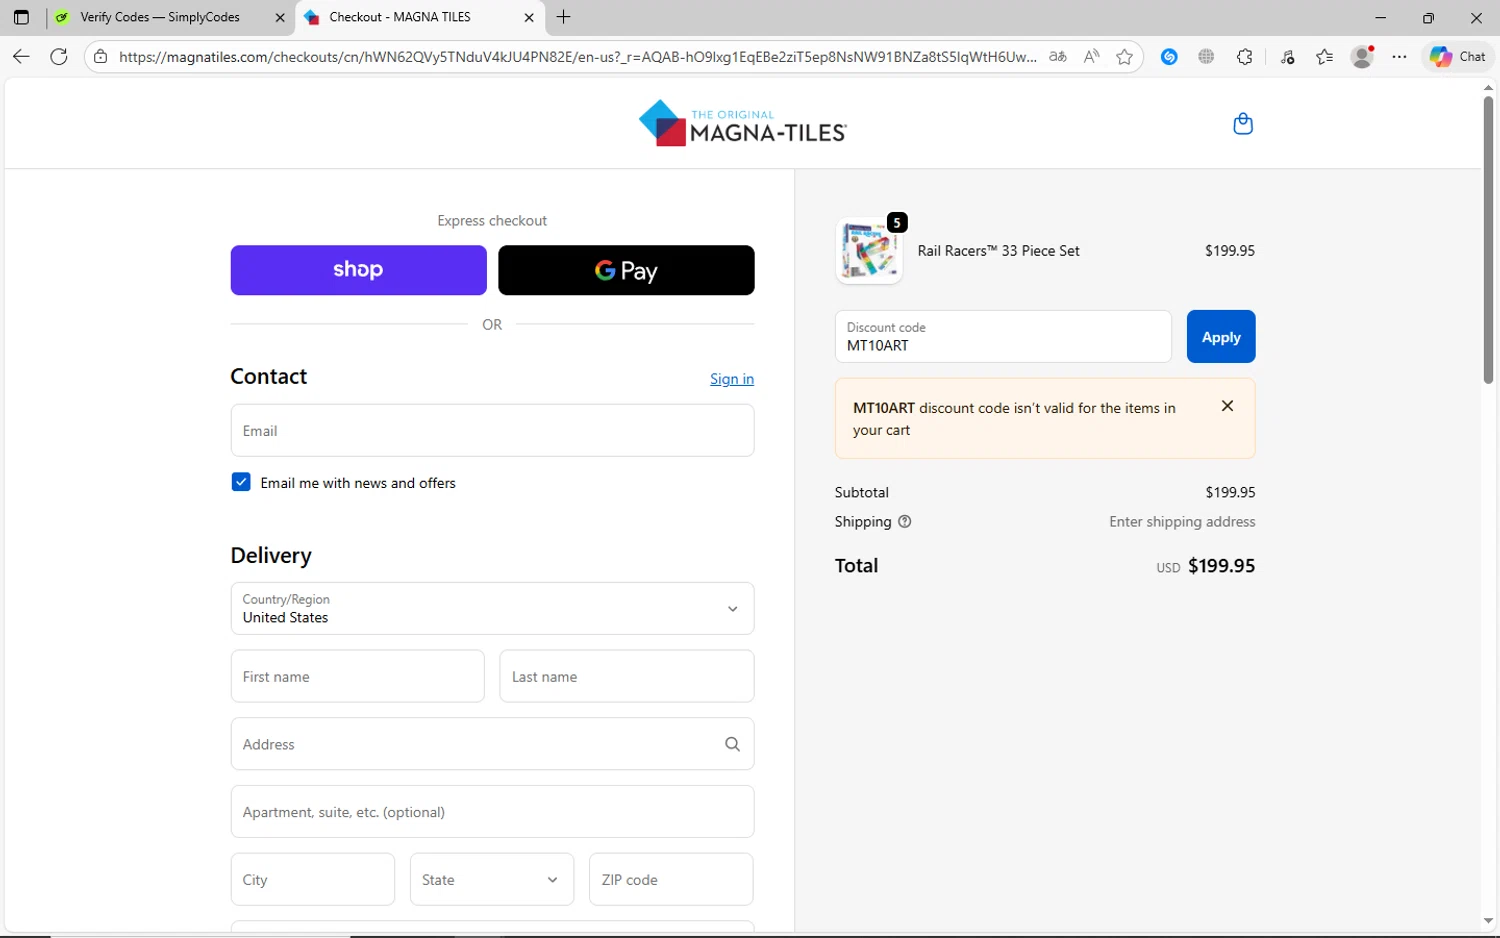Open the Settings and more menu
Screen dimensions: 1500x938
pyautogui.click(x=1399, y=57)
